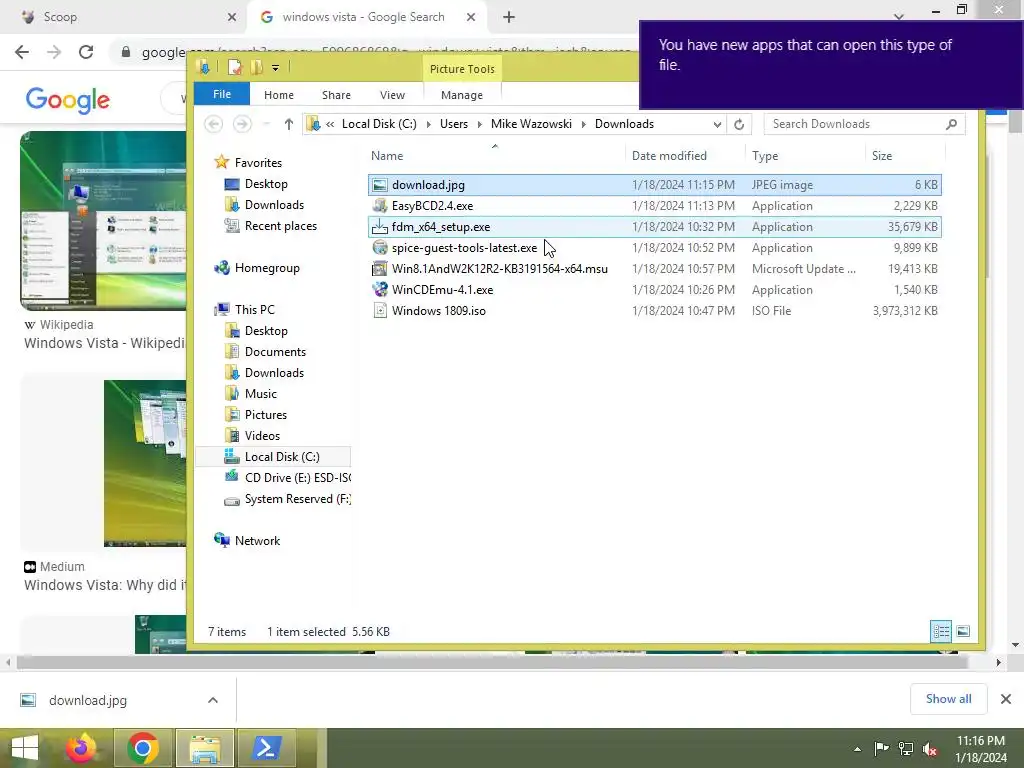Screen dimensions: 1024x768
Task: Select the spice-guest-tools-latest.exe file icon
Action: click(x=379, y=248)
